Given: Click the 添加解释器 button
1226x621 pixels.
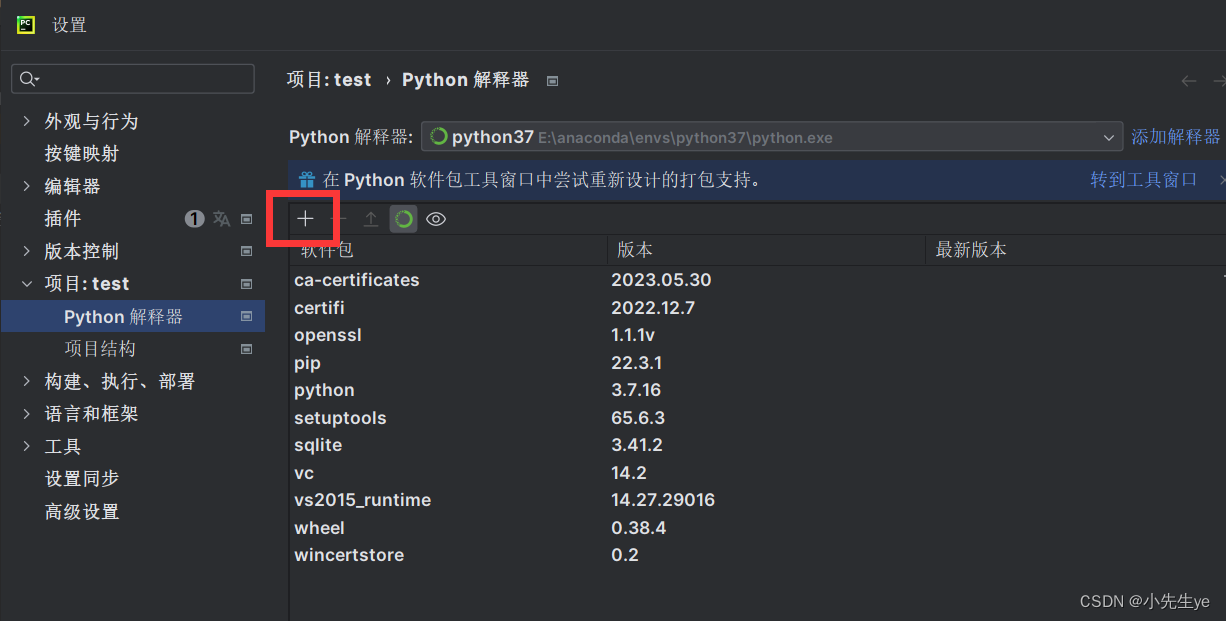Looking at the screenshot, I should coord(1175,137).
